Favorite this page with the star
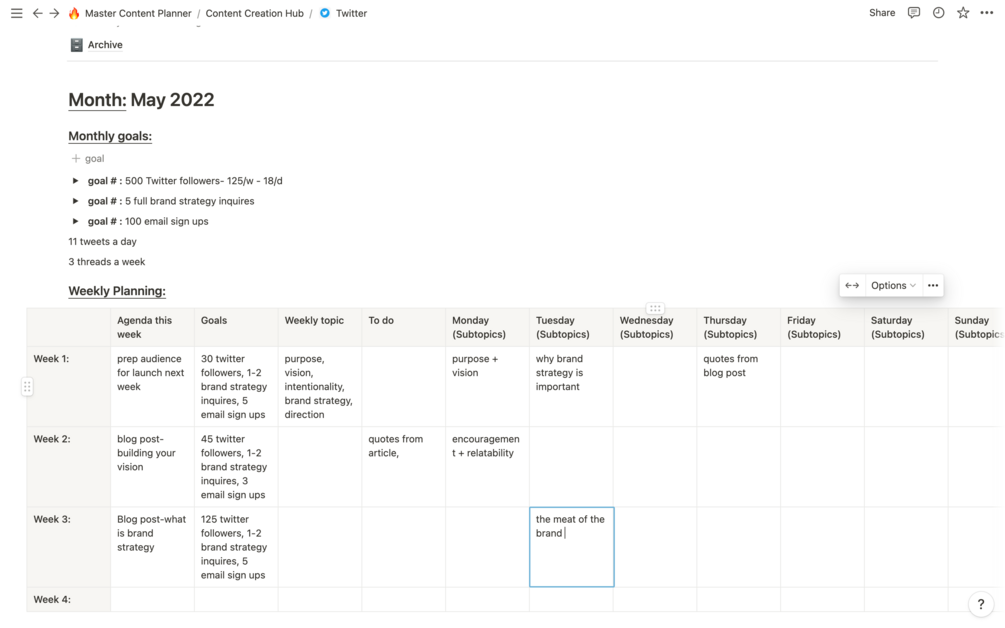This screenshot has height=628, width=1005. (963, 13)
